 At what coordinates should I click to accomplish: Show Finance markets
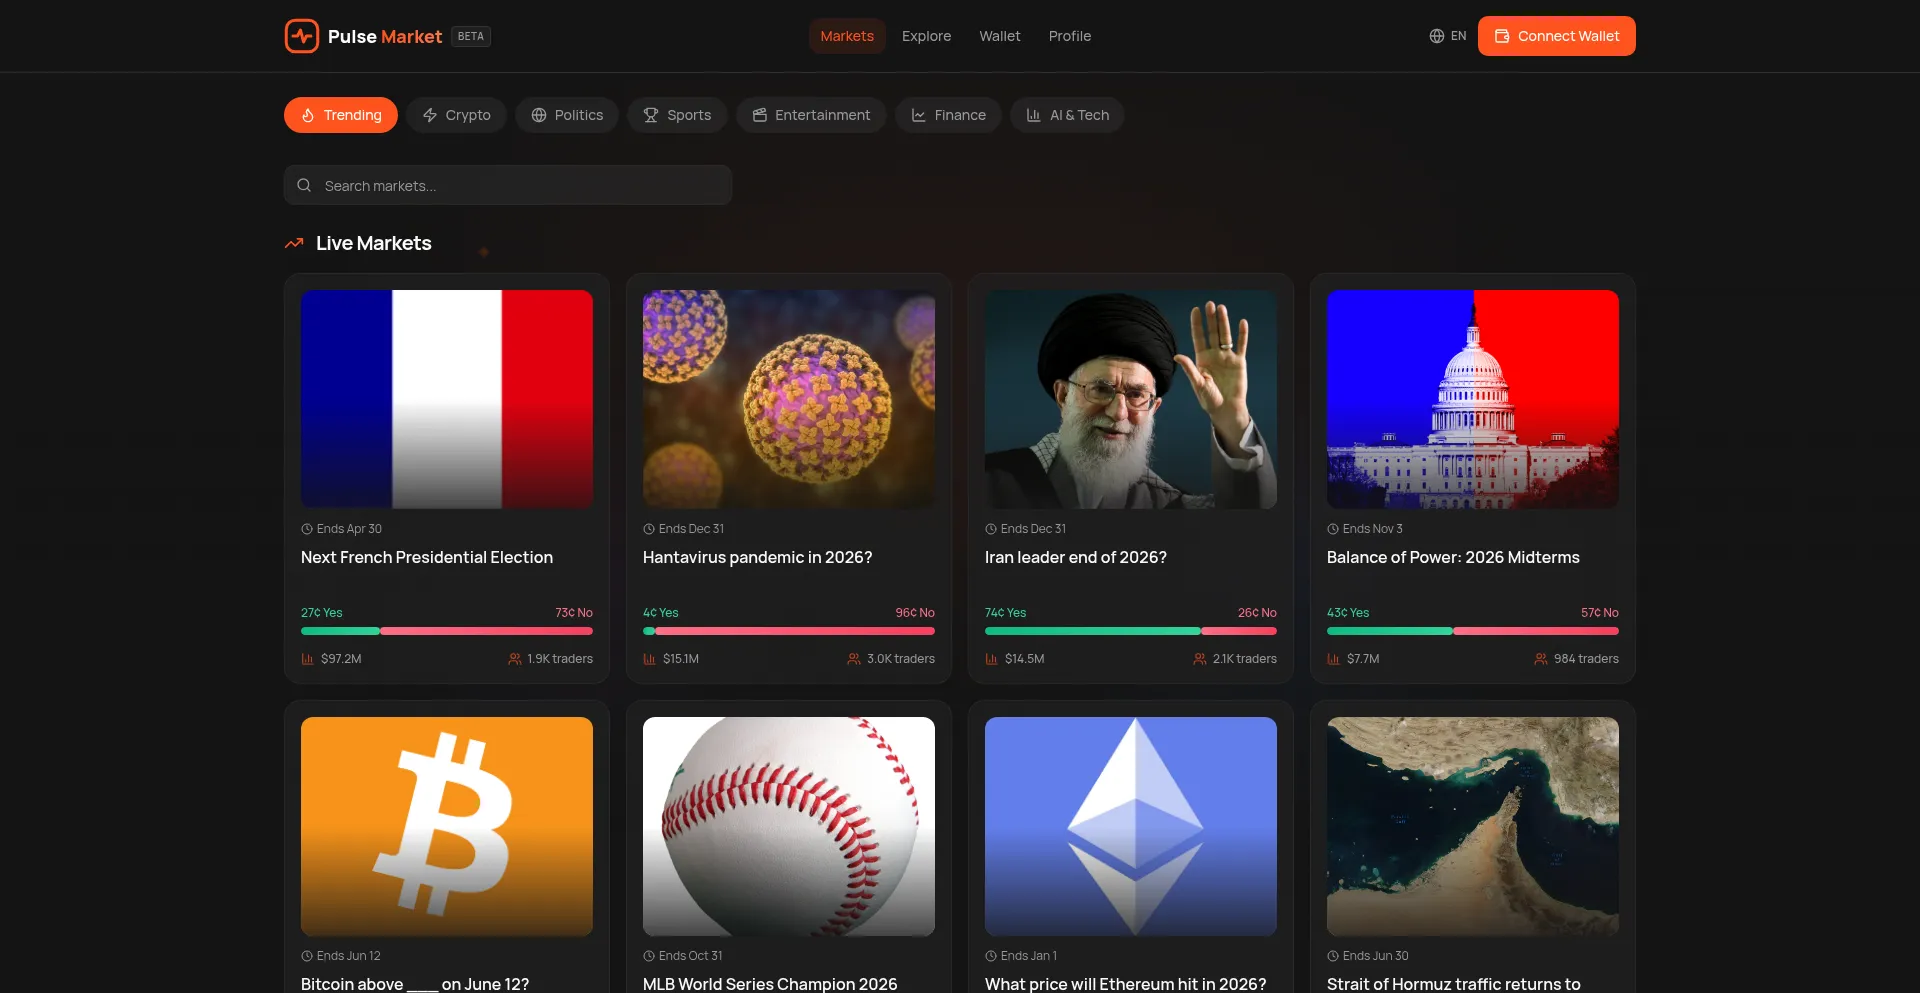pos(948,115)
